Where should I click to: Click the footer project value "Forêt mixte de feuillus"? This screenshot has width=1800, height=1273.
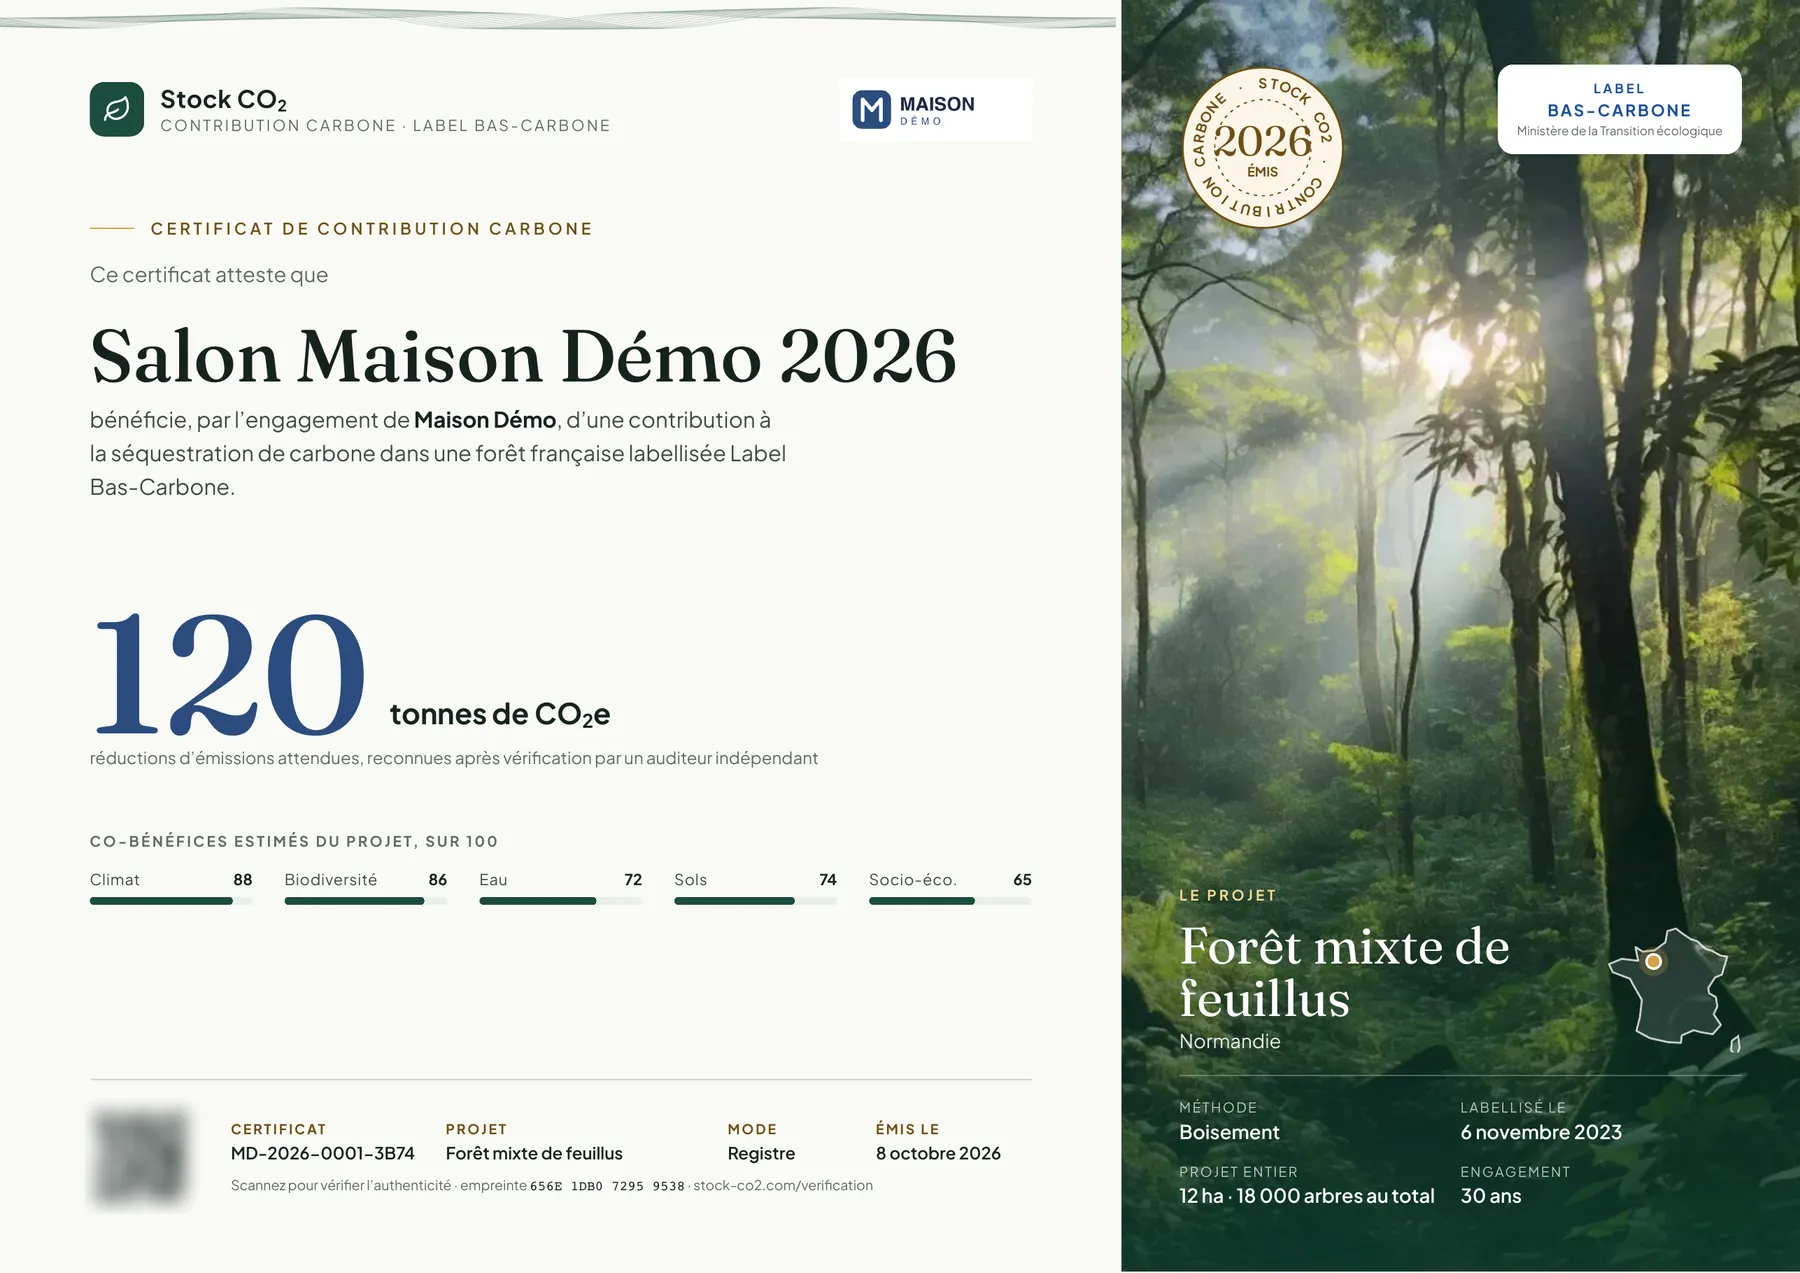coord(534,1153)
